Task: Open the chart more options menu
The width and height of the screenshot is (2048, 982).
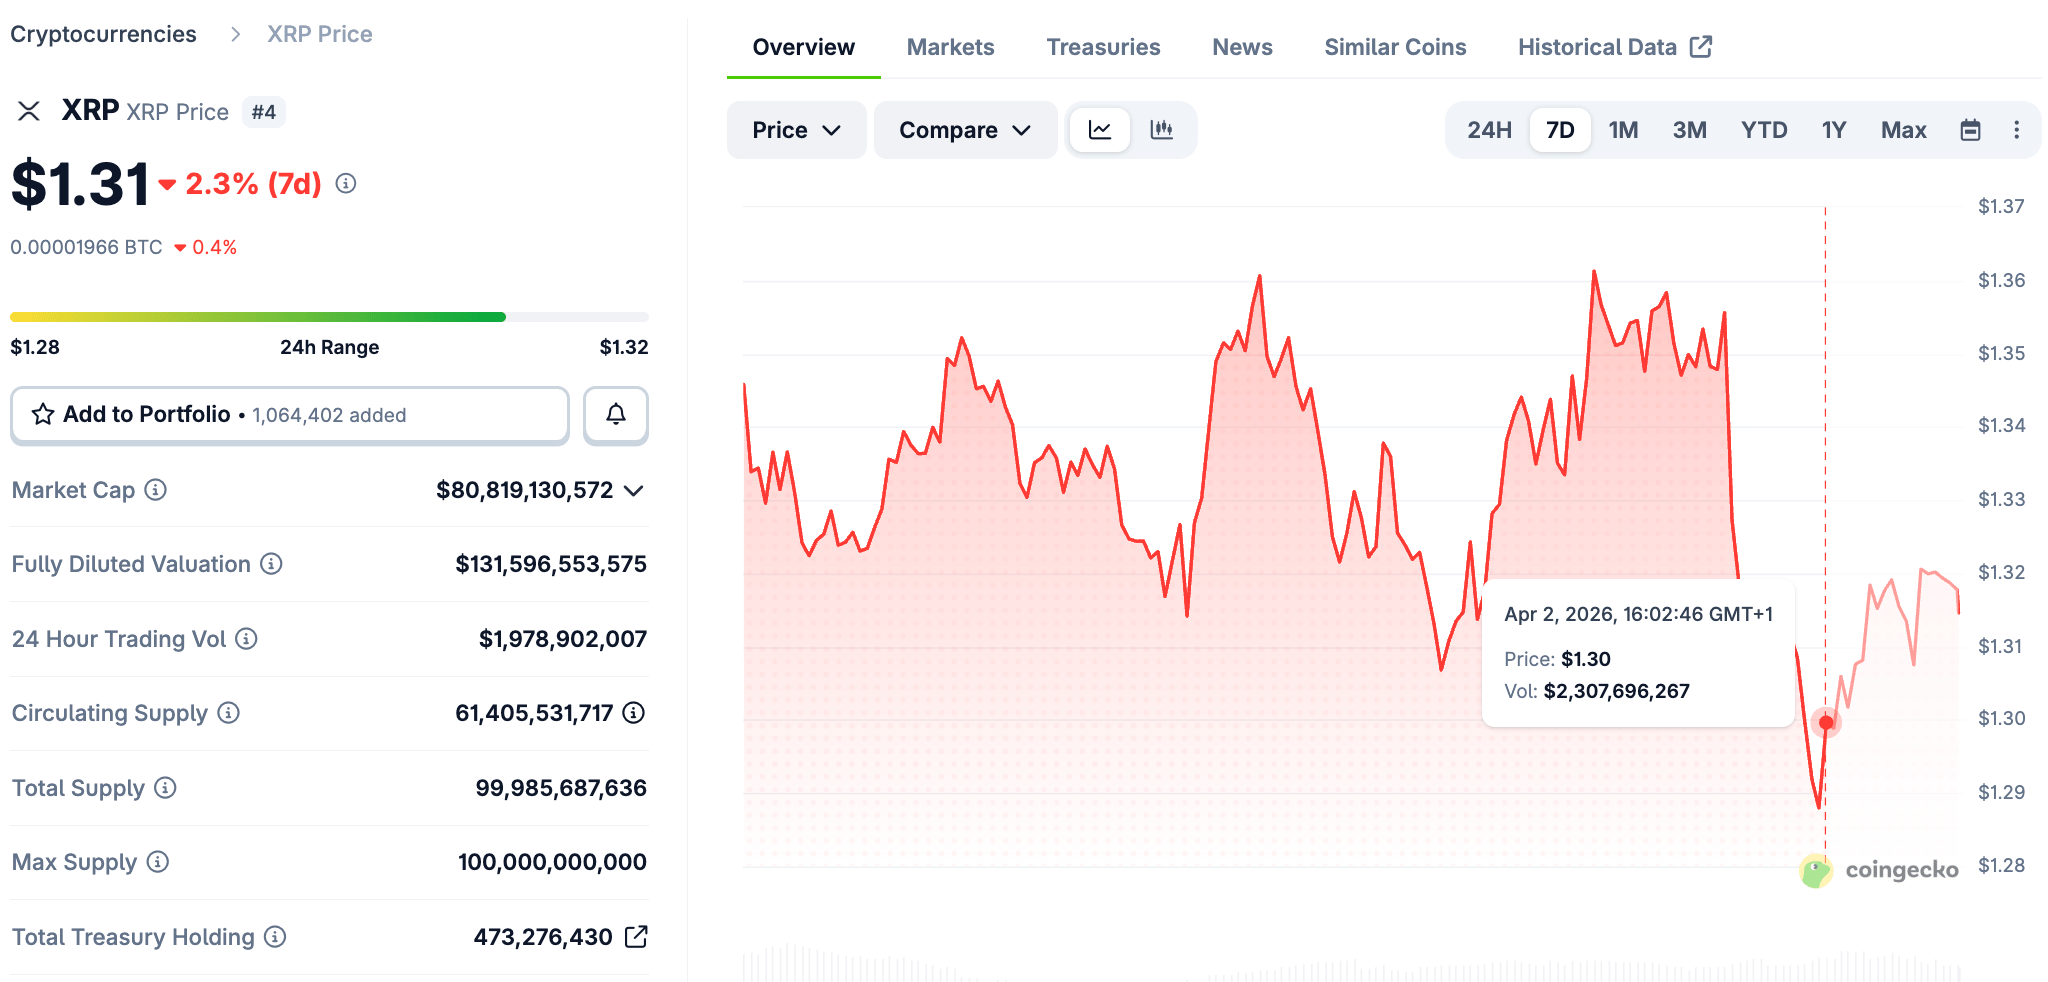Action: coord(2016,130)
